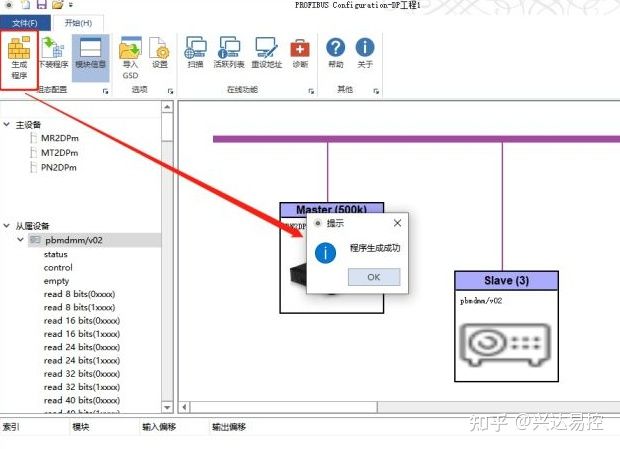This screenshot has width=620, height=449.
Task: Select the status module in tree
Action: coord(56,254)
